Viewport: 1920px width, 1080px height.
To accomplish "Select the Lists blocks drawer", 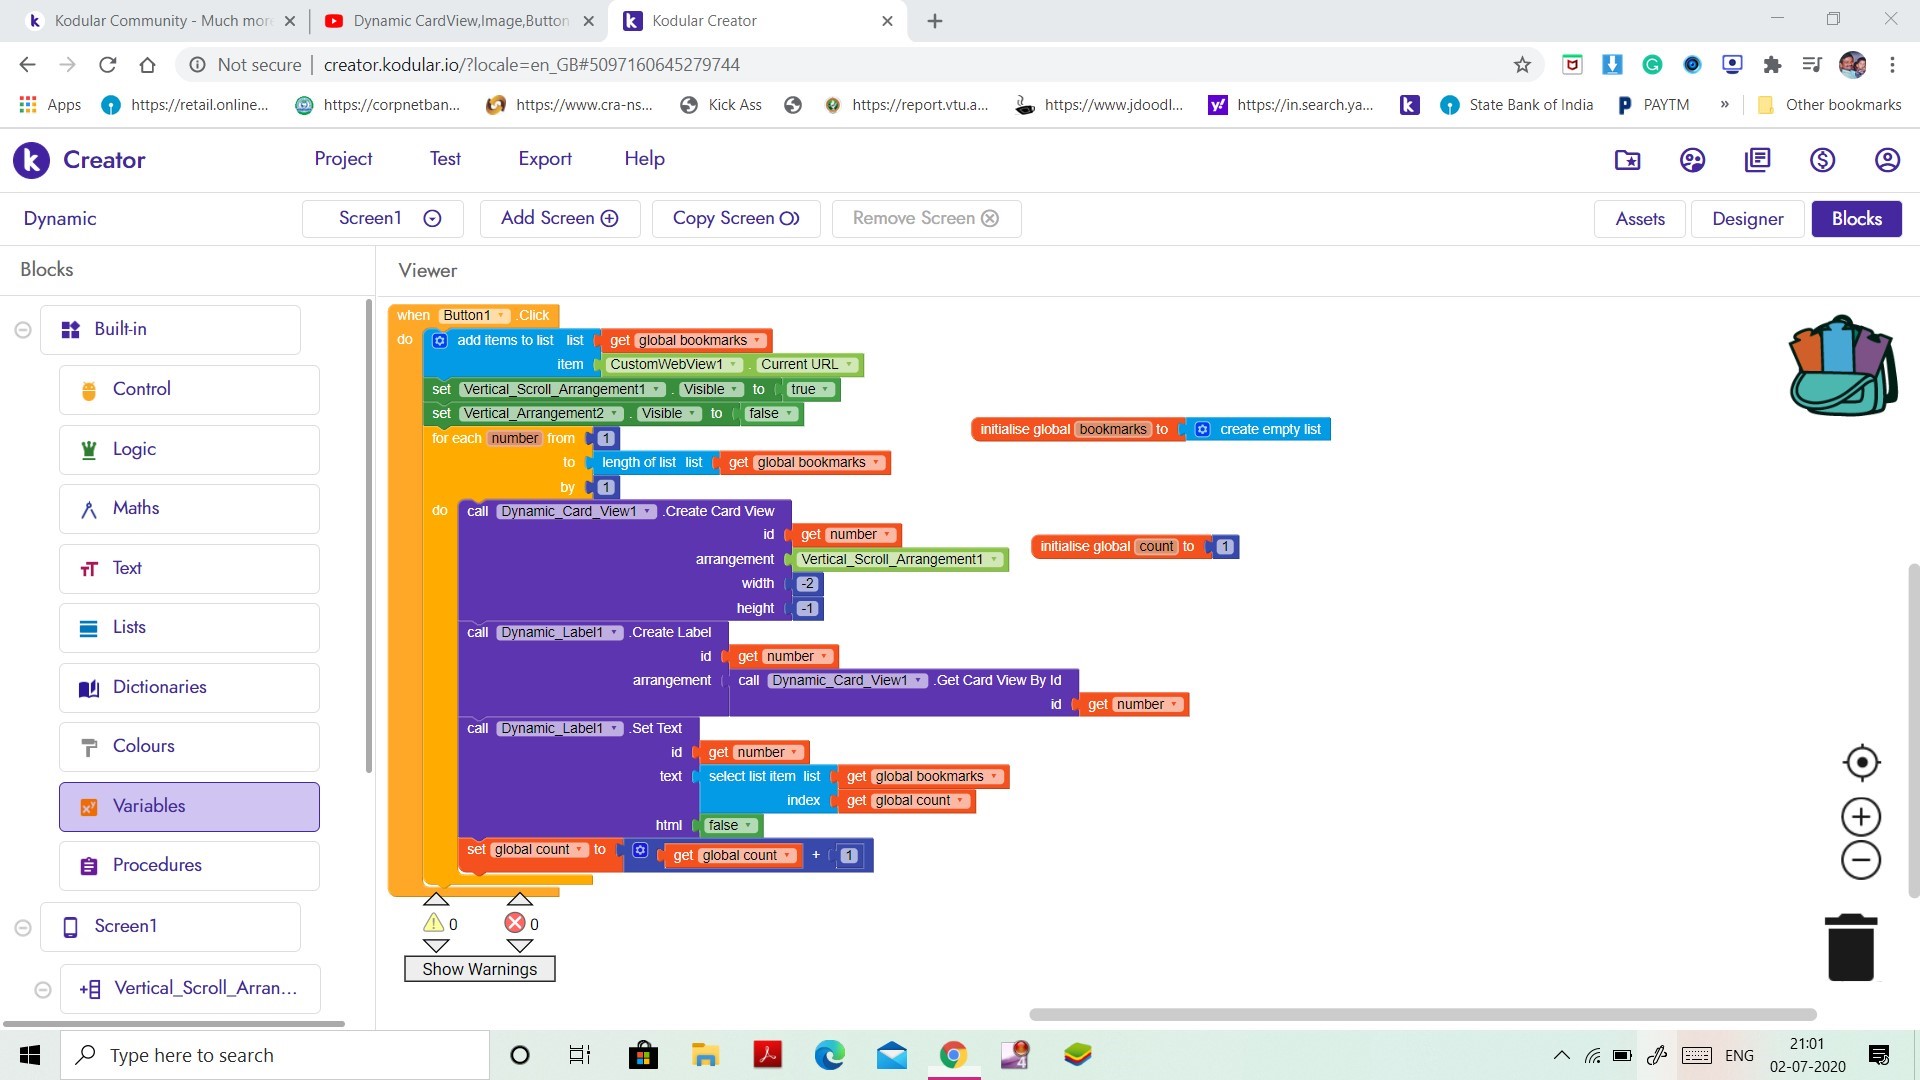I will pyautogui.click(x=189, y=628).
